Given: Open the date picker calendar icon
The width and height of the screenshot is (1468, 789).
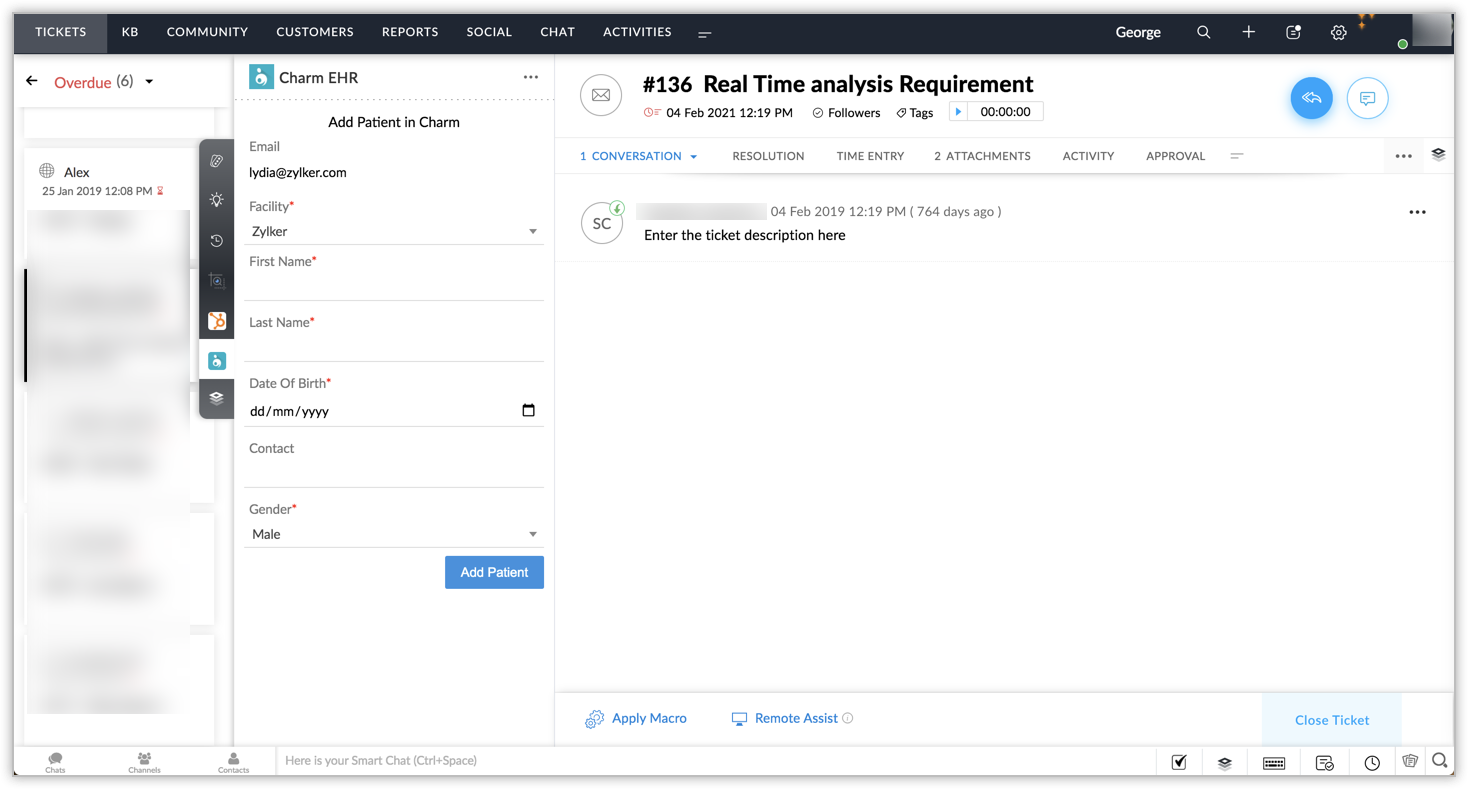Looking at the screenshot, I should click(x=528, y=410).
